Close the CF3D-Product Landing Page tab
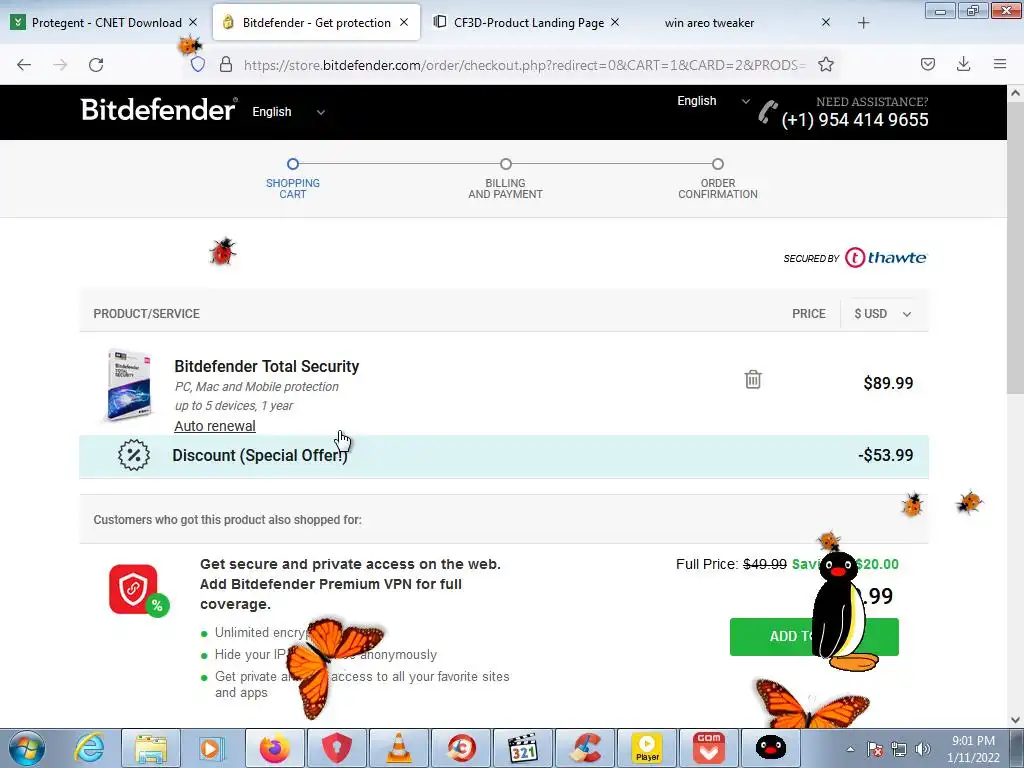Viewport: 1024px width, 768px height. tap(615, 22)
